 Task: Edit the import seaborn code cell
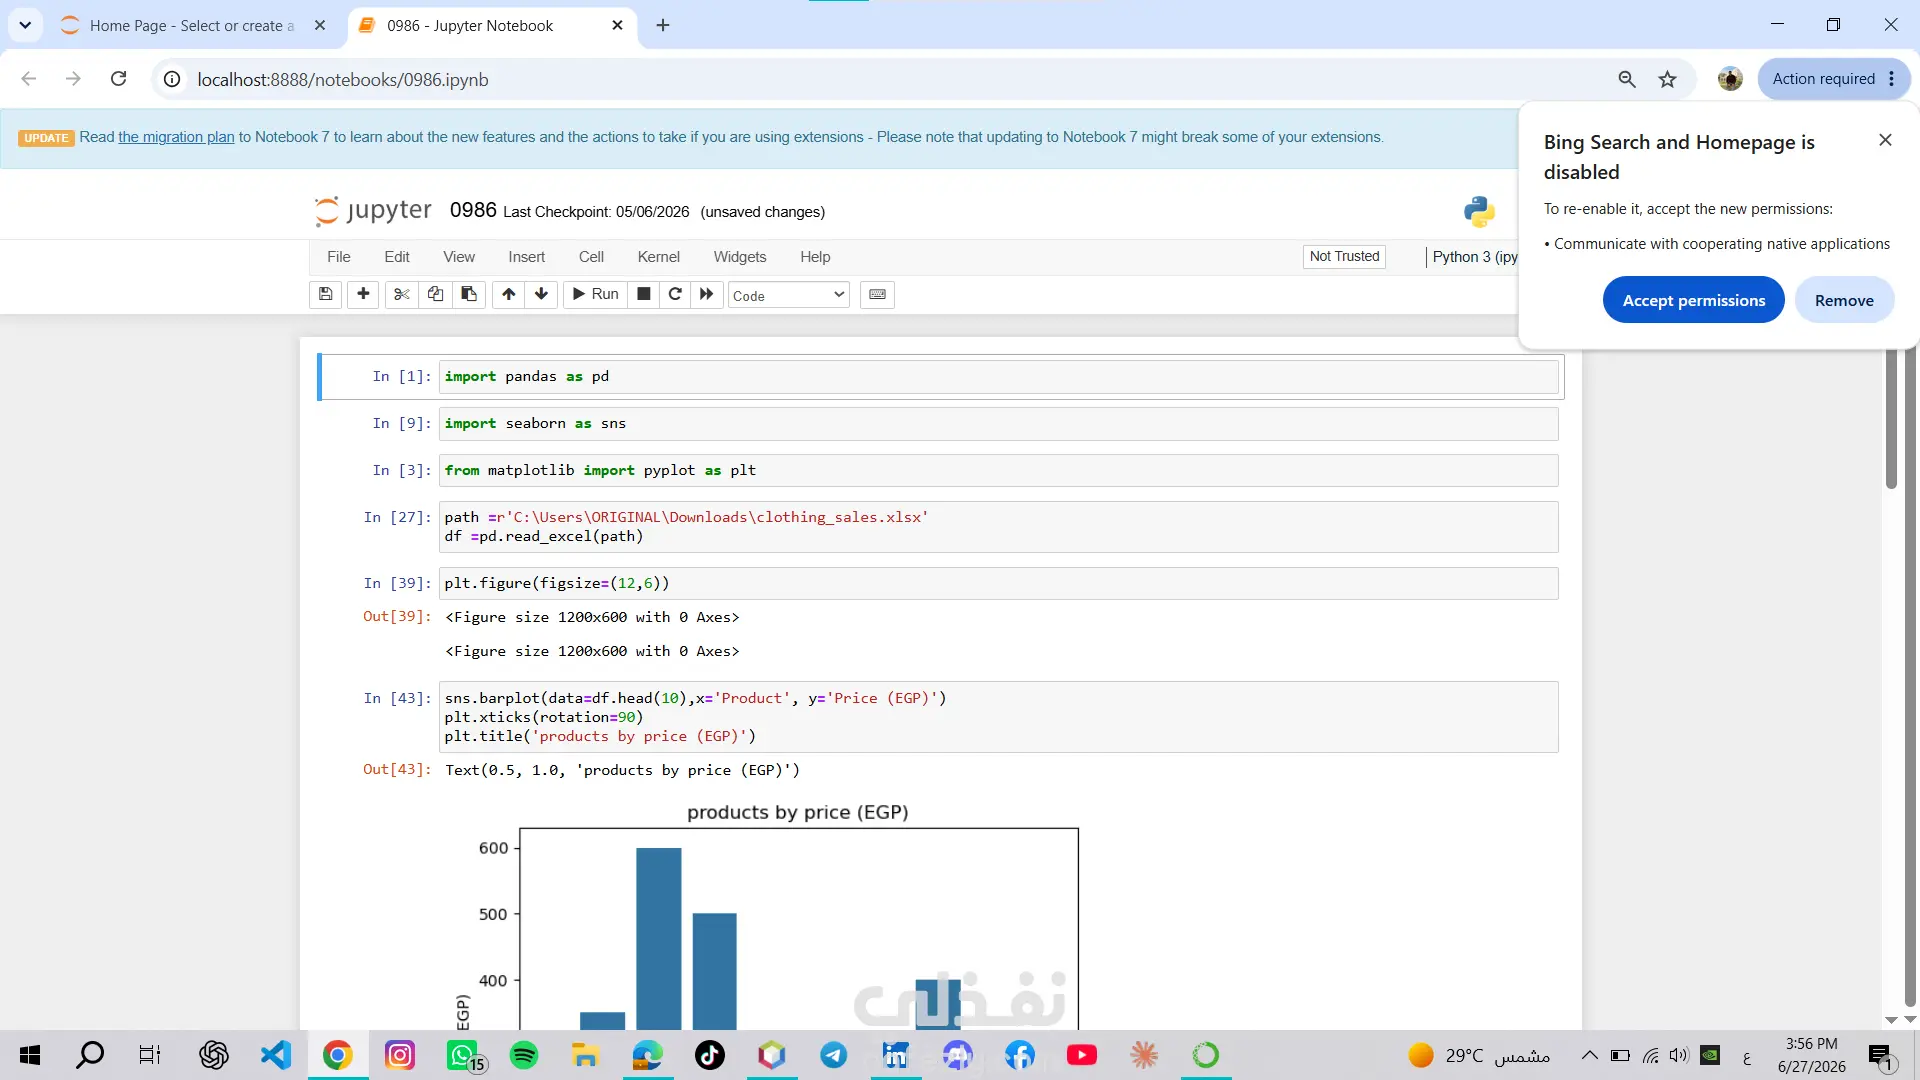tap(998, 424)
